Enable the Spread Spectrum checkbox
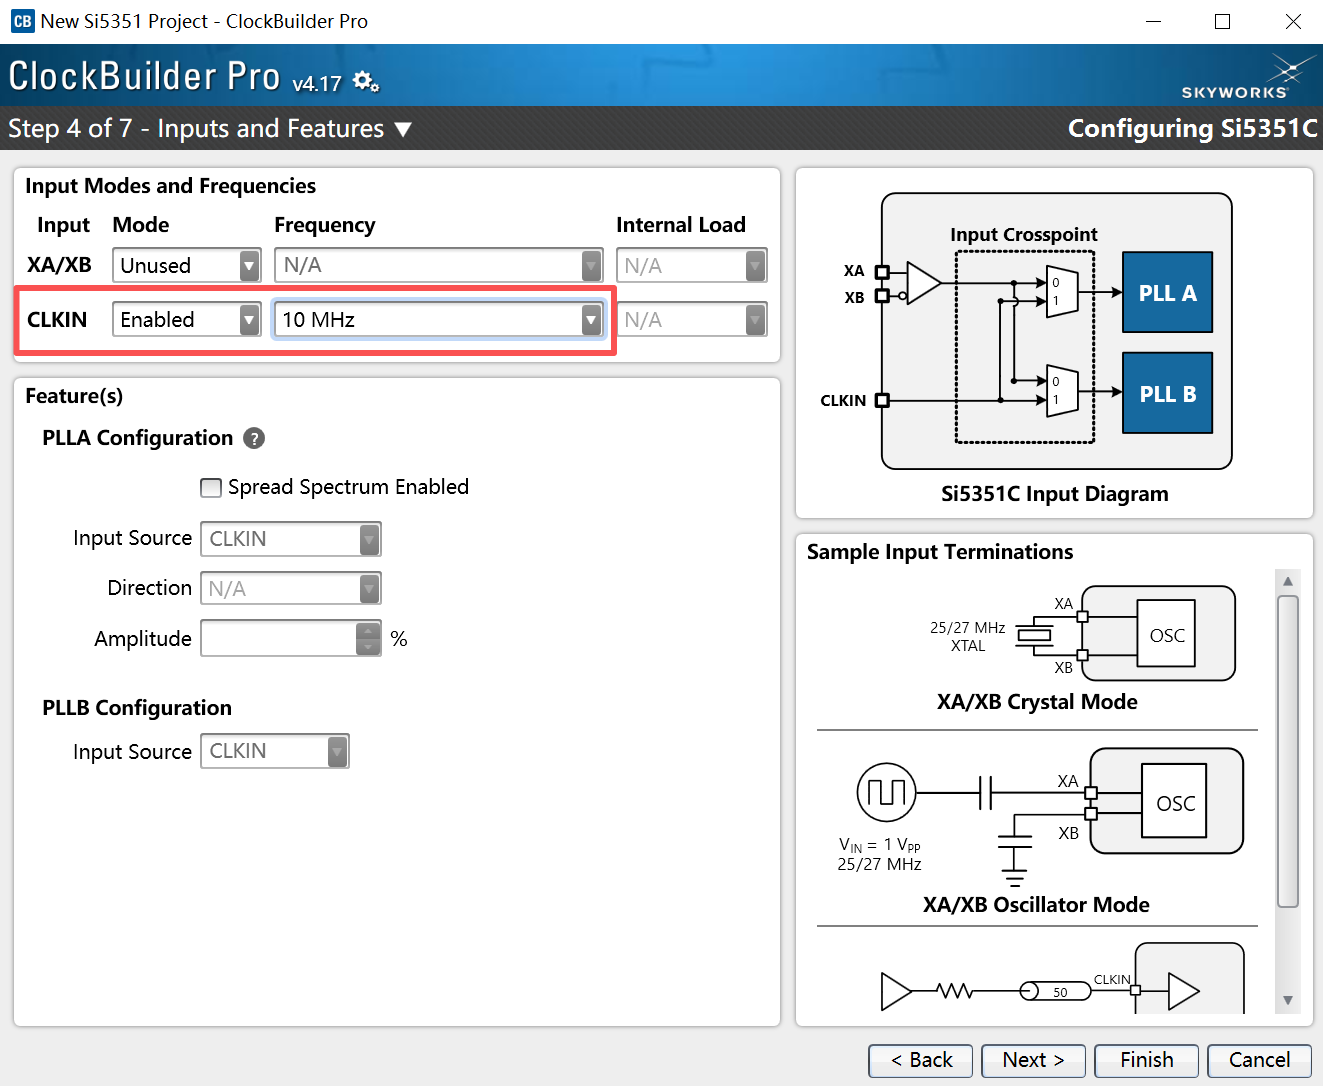Screen dimensions: 1323x1086 [x=211, y=487]
